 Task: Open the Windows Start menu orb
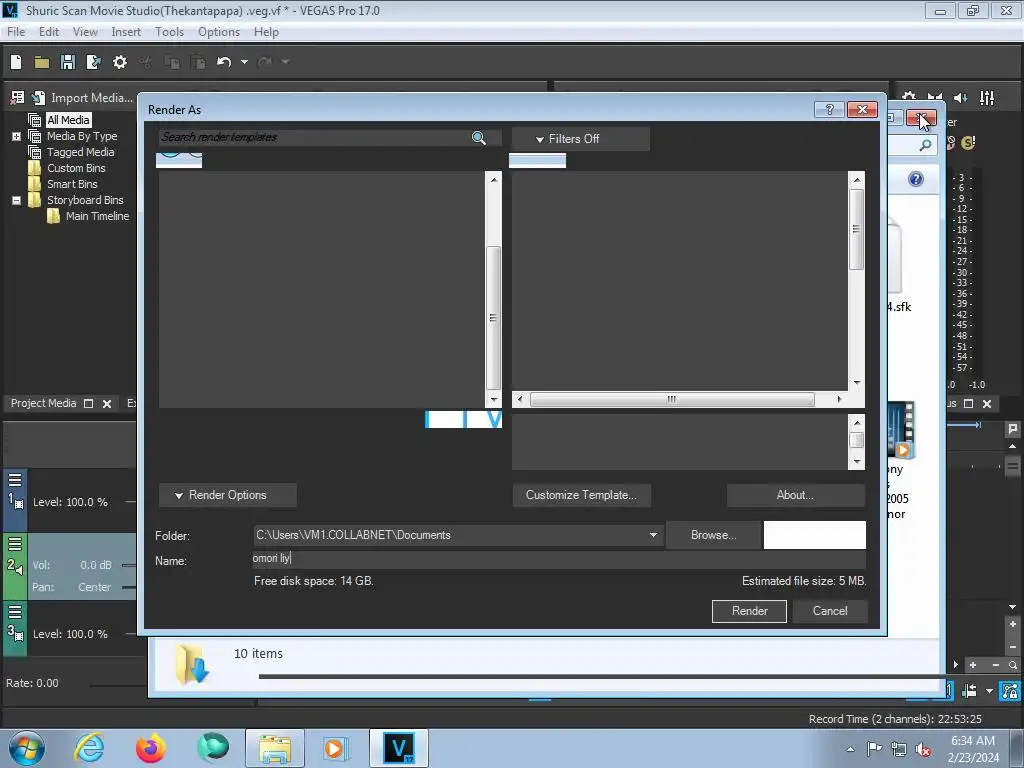coord(27,748)
